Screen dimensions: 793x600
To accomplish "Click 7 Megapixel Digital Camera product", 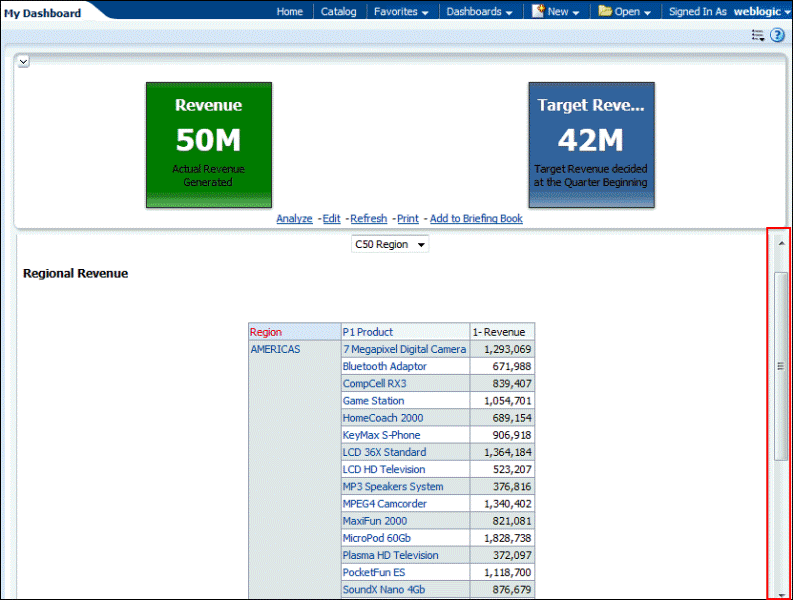I will (x=404, y=349).
